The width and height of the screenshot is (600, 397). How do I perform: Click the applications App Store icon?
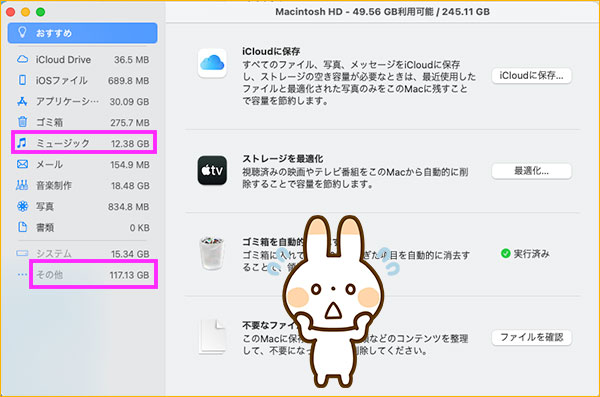22,101
